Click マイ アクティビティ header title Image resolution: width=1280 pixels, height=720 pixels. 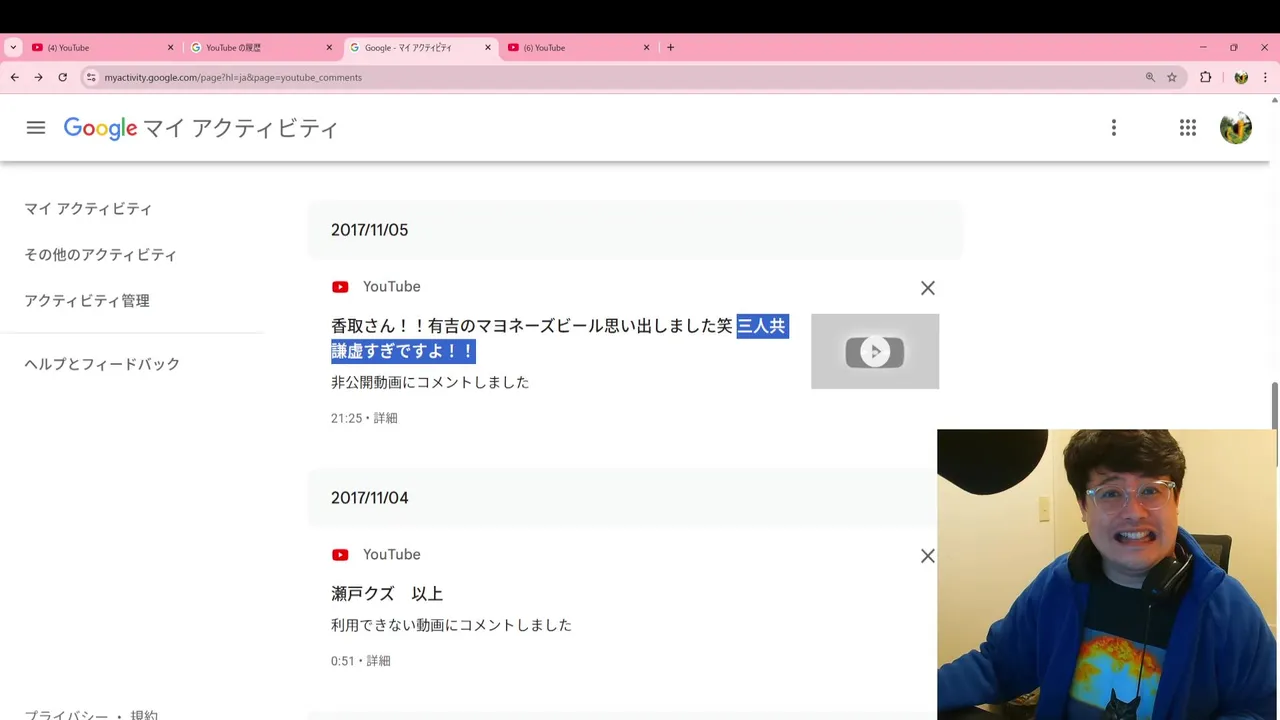click(x=241, y=128)
